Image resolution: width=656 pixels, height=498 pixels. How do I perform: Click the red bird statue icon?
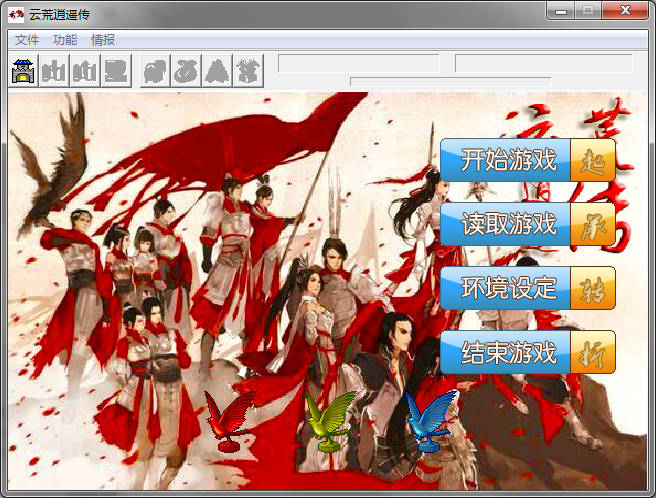tap(229, 421)
